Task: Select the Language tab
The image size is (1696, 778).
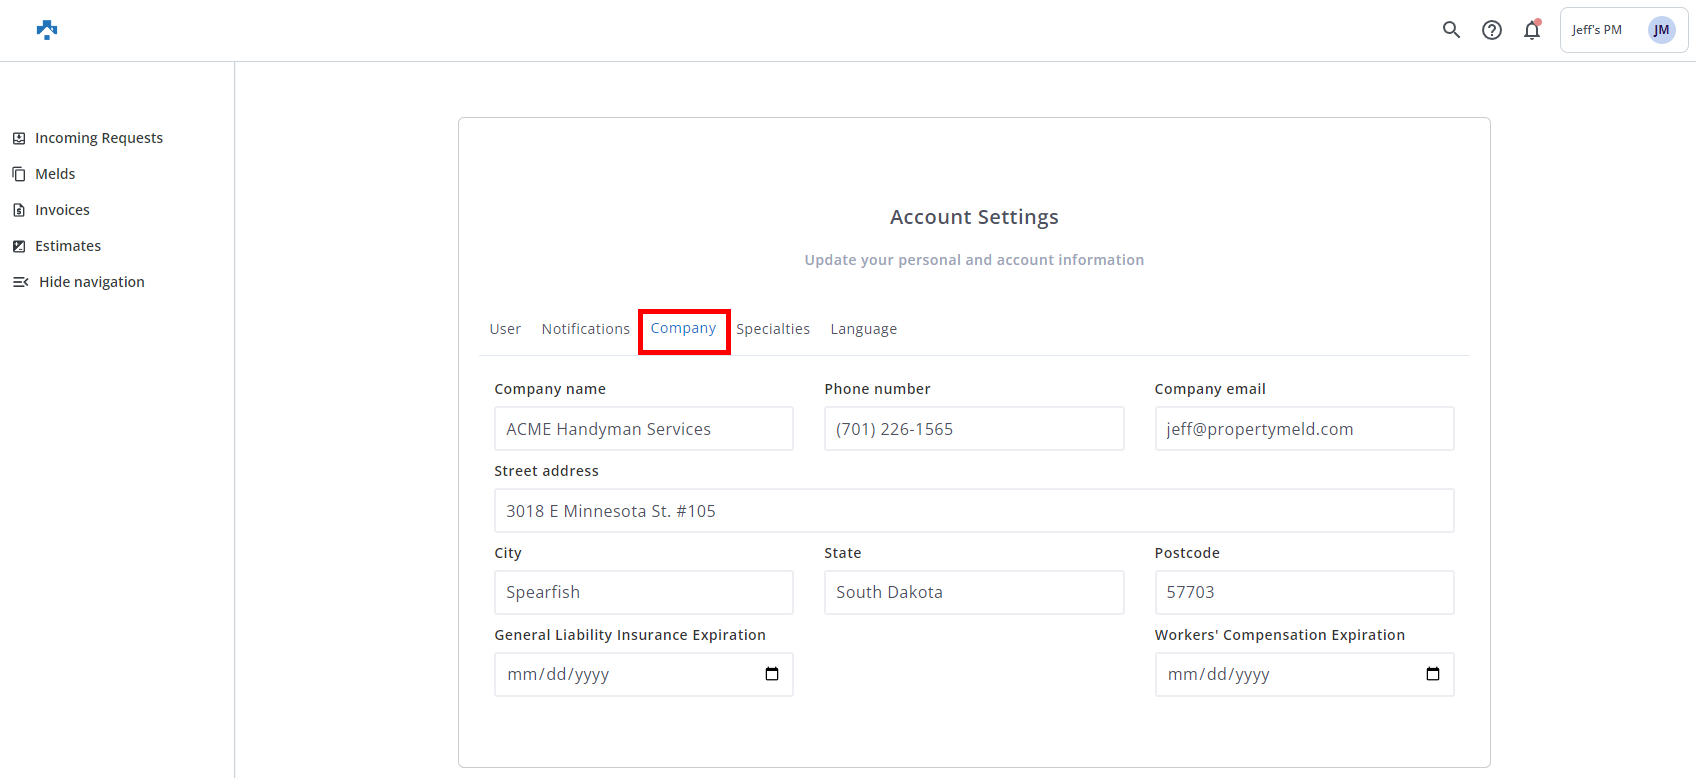Action: click(x=863, y=329)
